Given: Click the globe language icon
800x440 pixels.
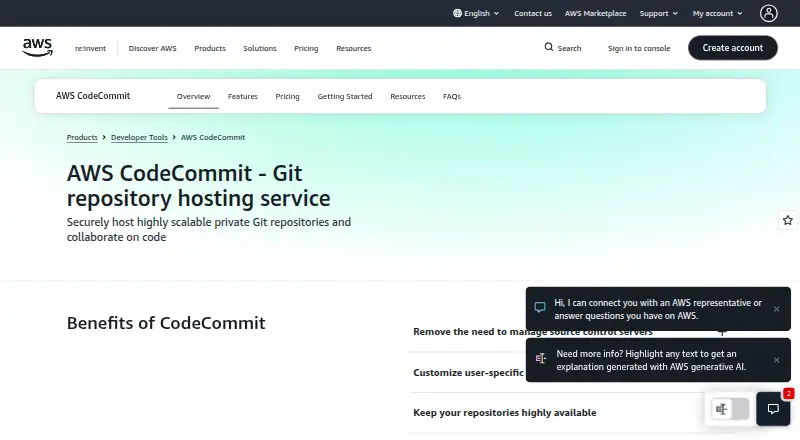Looking at the screenshot, I should [457, 13].
